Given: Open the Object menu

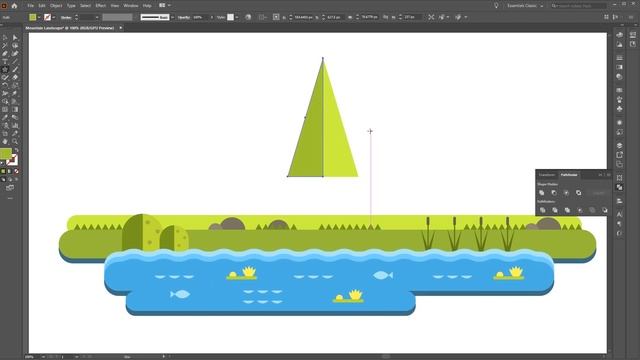Looking at the screenshot, I should pos(56,6).
